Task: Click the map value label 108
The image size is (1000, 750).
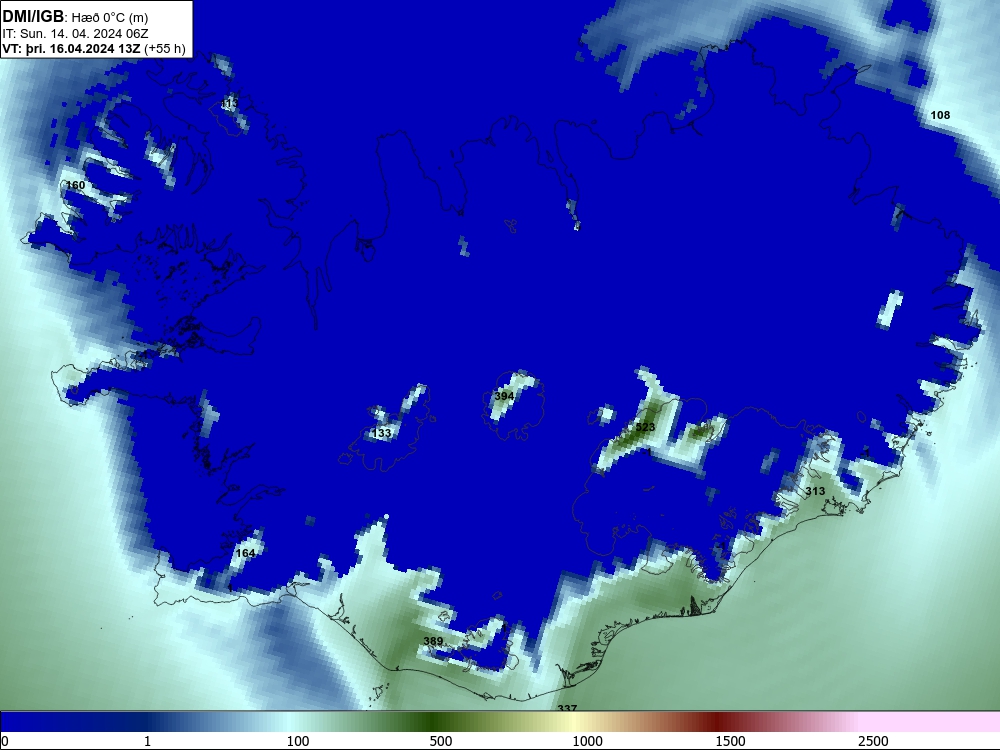Action: tap(940, 115)
